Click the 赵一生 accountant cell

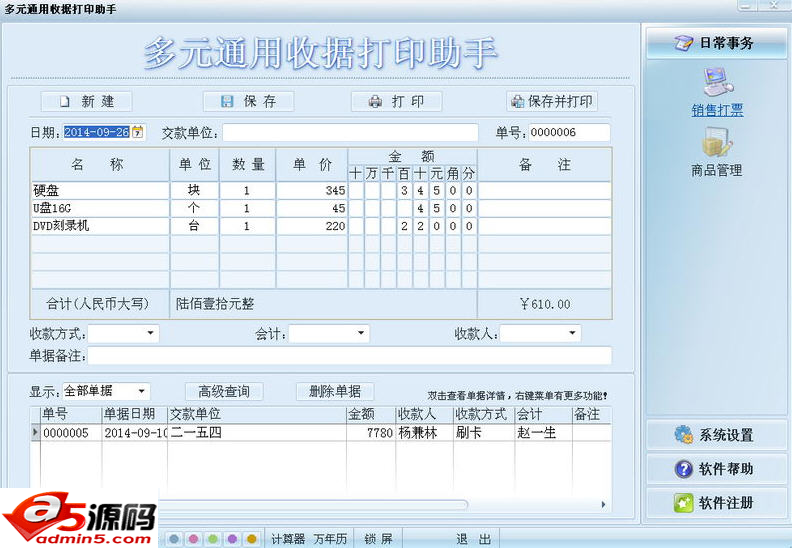pyautogui.click(x=543, y=433)
